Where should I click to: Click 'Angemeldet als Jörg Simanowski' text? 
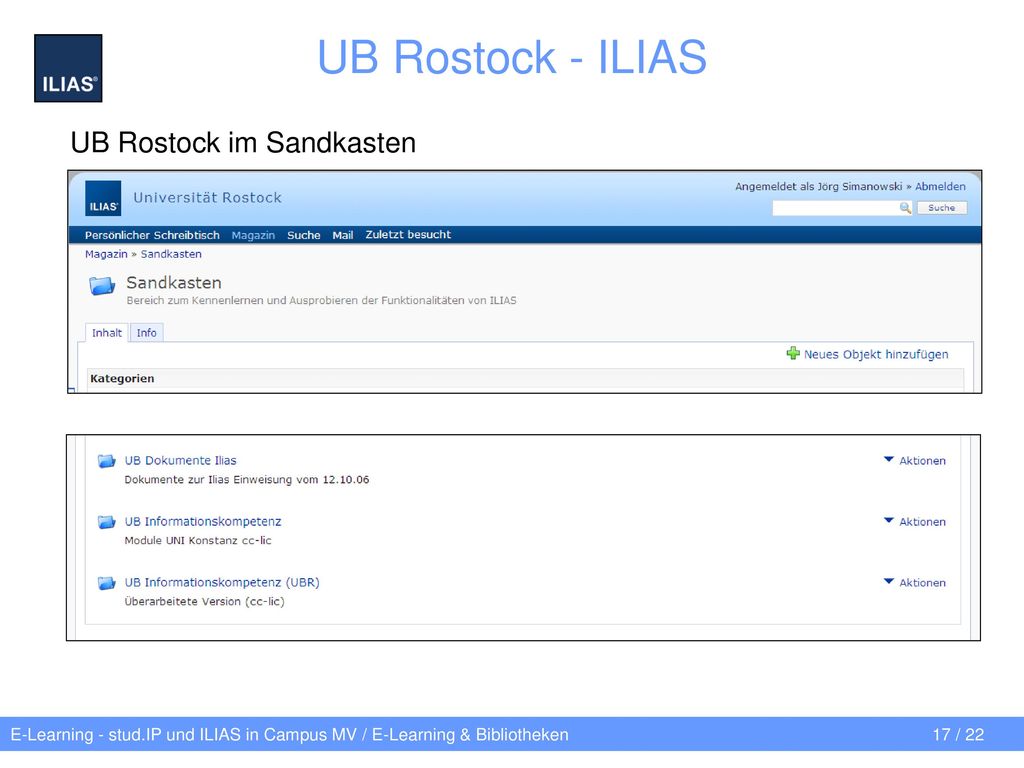818,186
